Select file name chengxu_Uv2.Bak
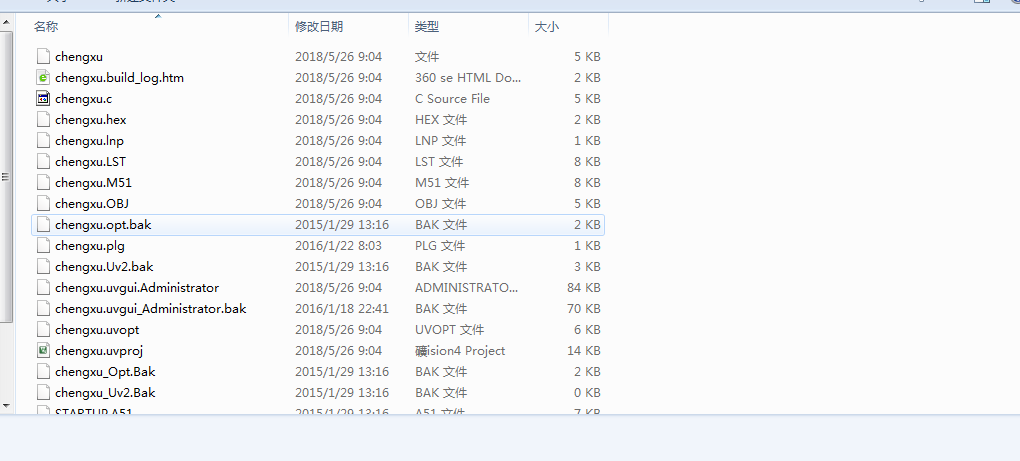Screen dimensions: 1020x461 105,393
